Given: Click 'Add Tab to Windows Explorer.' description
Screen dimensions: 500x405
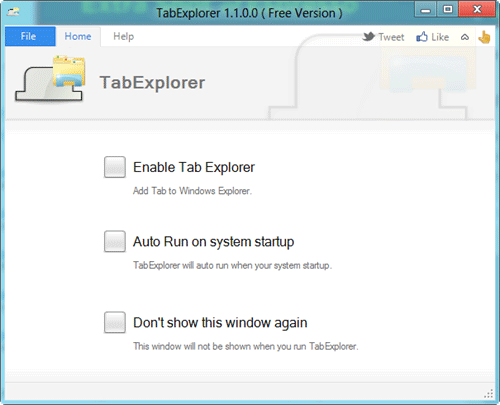Looking at the screenshot, I should click(x=192, y=191).
